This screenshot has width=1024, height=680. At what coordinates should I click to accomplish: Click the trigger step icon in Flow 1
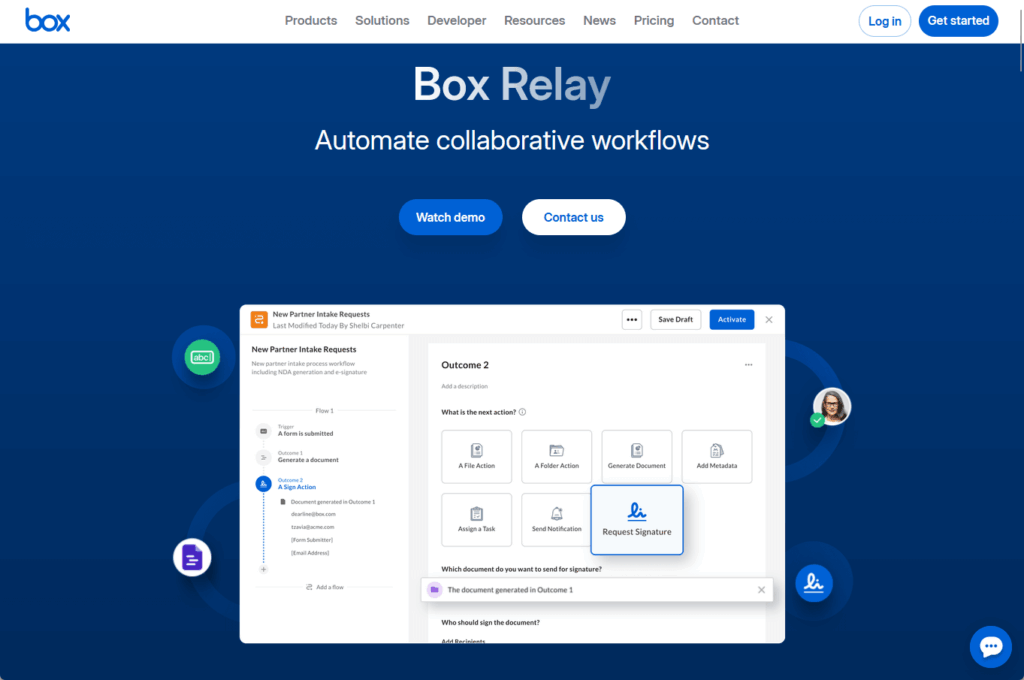point(263,431)
